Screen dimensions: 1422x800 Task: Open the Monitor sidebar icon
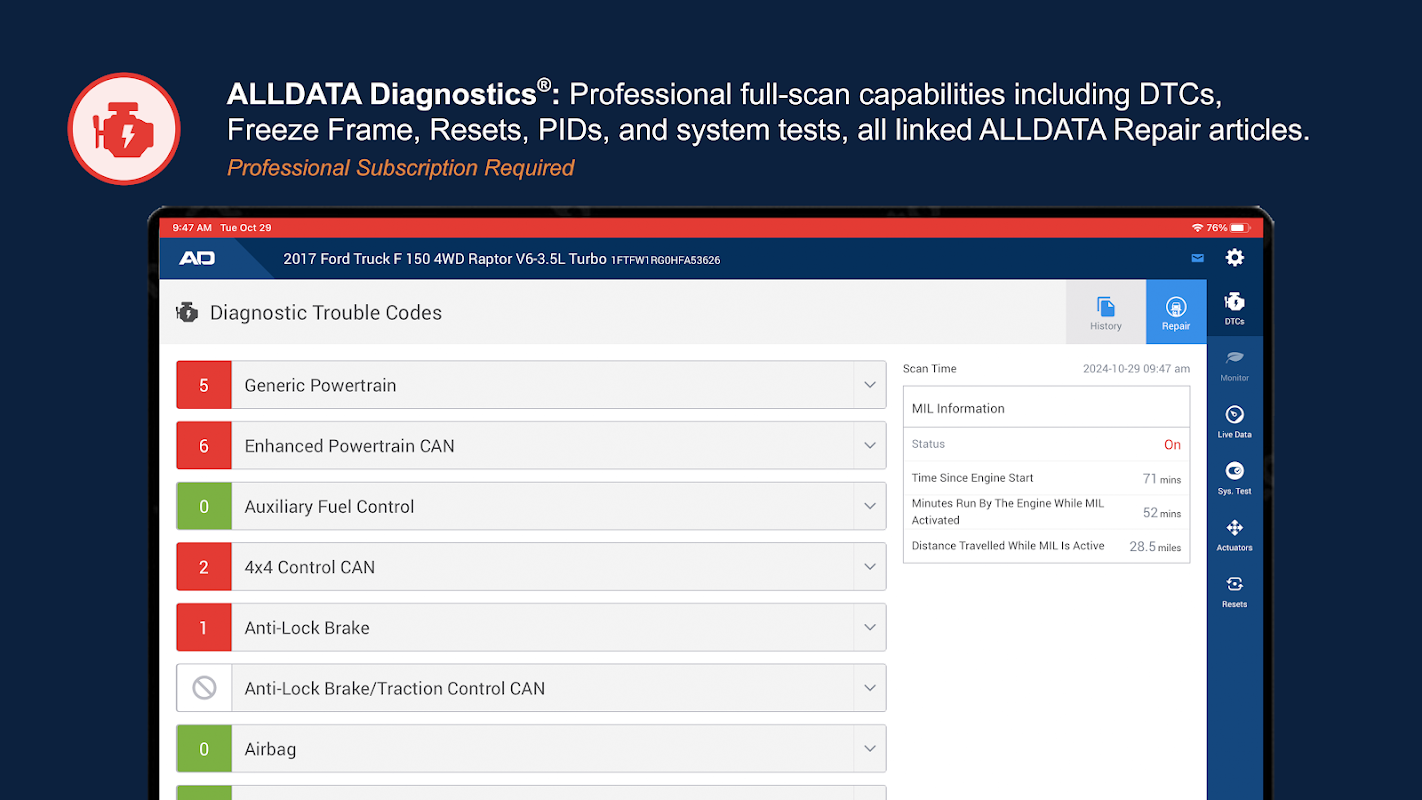click(x=1234, y=365)
